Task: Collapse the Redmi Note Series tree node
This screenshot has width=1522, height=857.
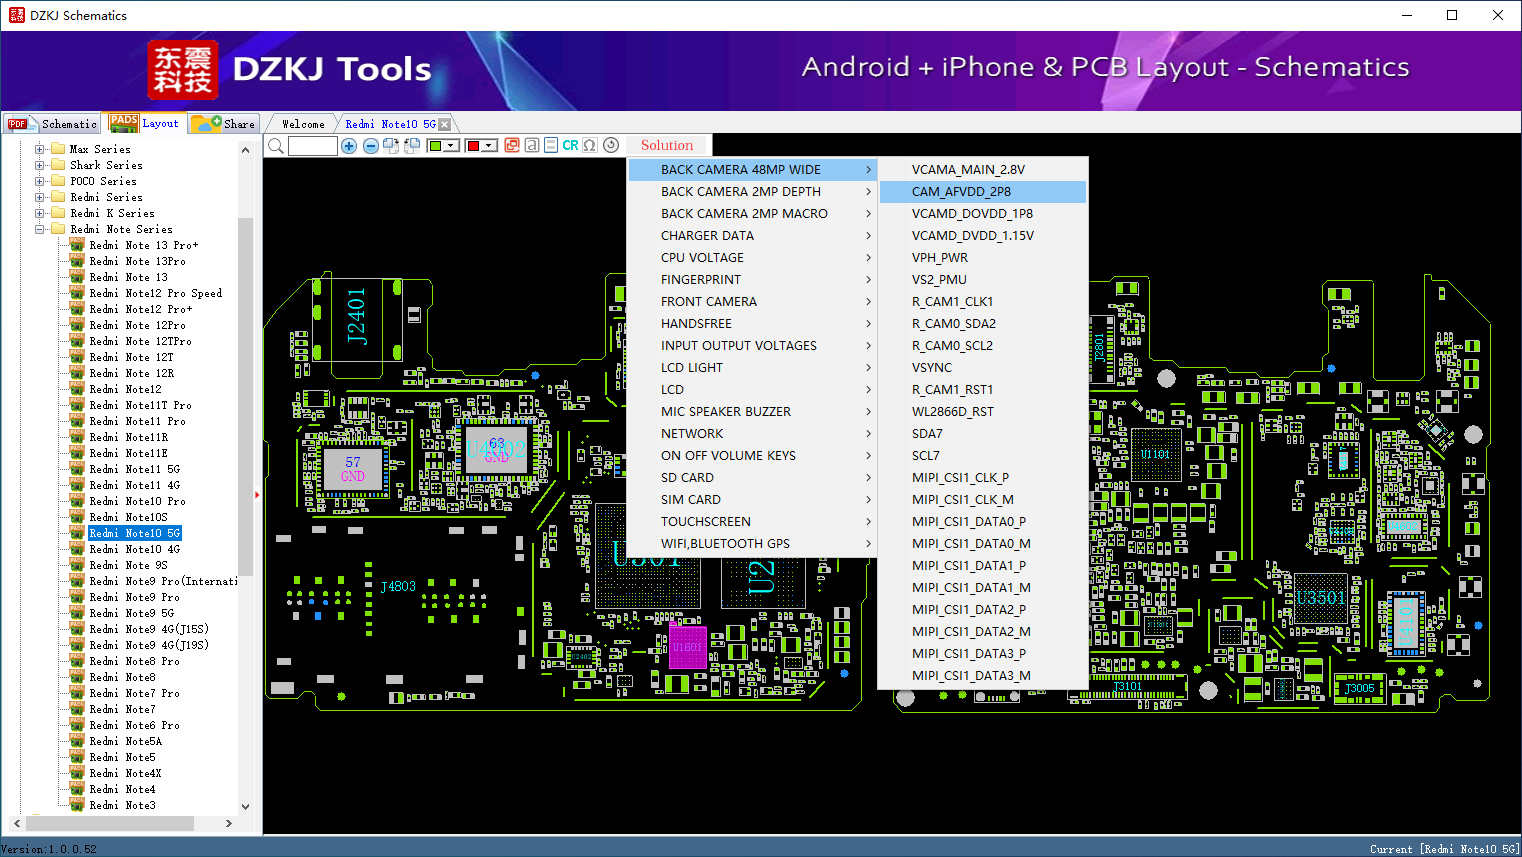Action: (40, 229)
